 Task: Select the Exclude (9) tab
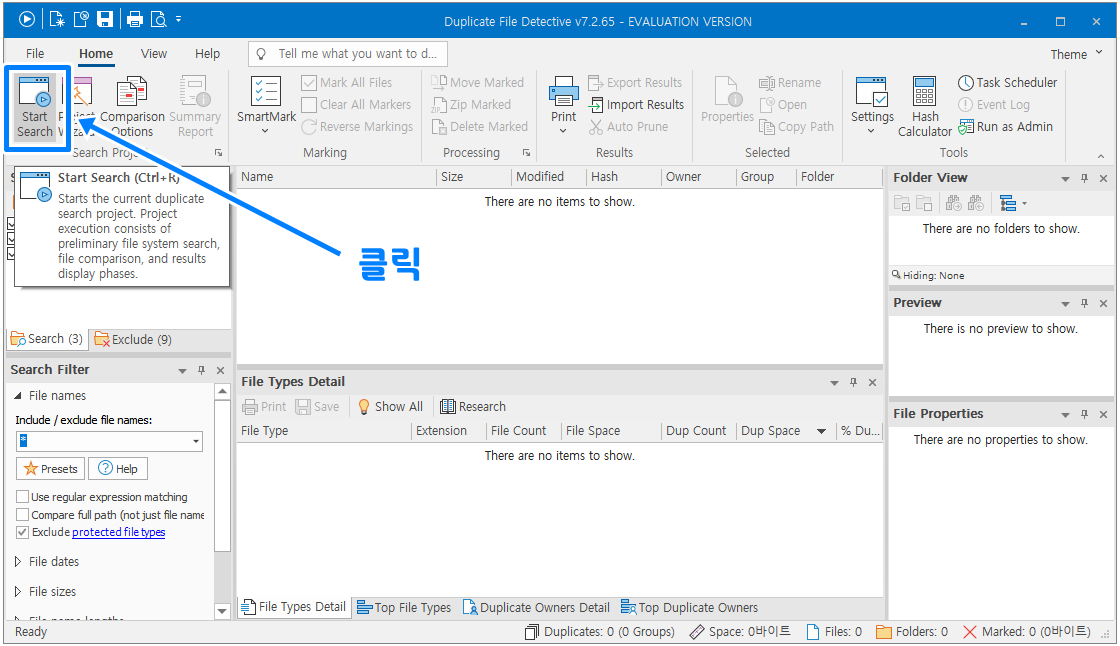pyautogui.click(x=134, y=339)
